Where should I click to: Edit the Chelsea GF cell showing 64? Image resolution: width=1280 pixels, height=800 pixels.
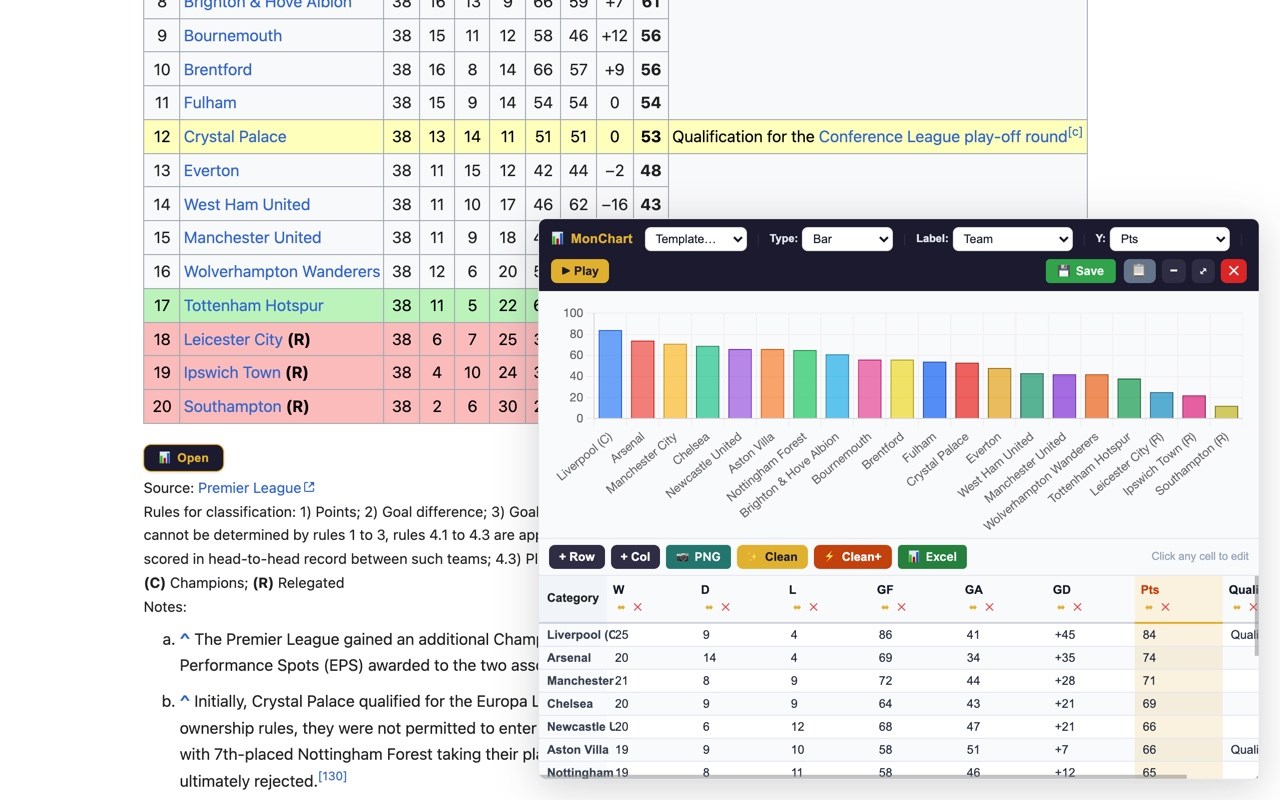(x=914, y=704)
